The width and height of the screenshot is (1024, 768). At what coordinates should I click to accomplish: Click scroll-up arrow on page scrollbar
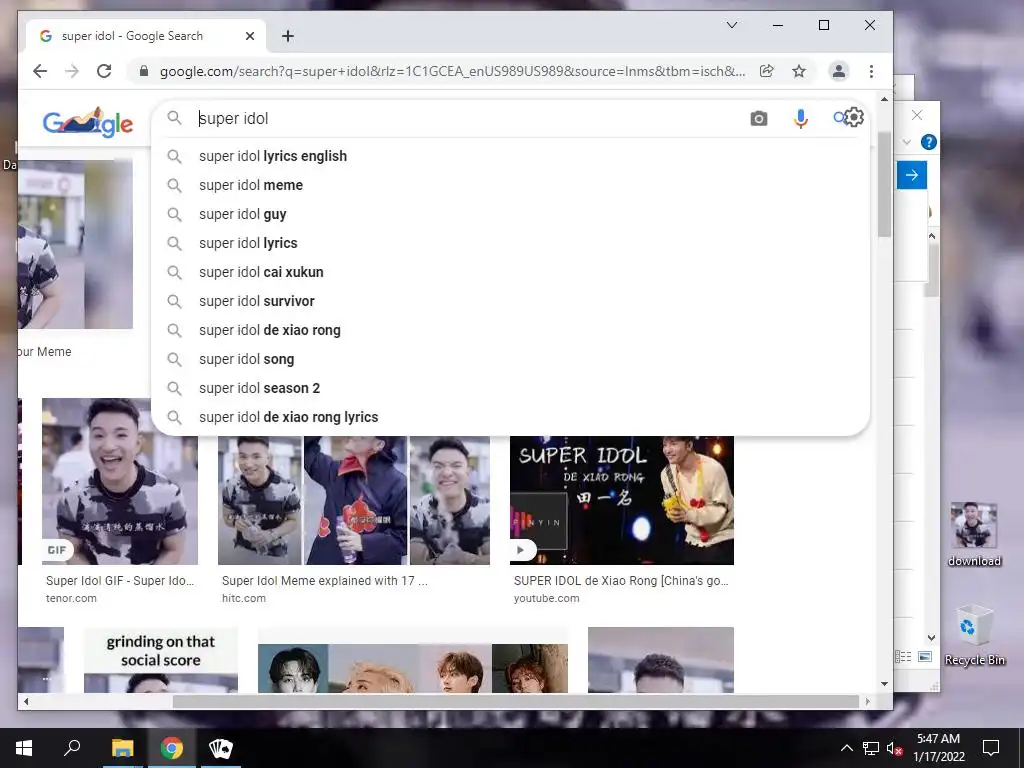click(884, 99)
